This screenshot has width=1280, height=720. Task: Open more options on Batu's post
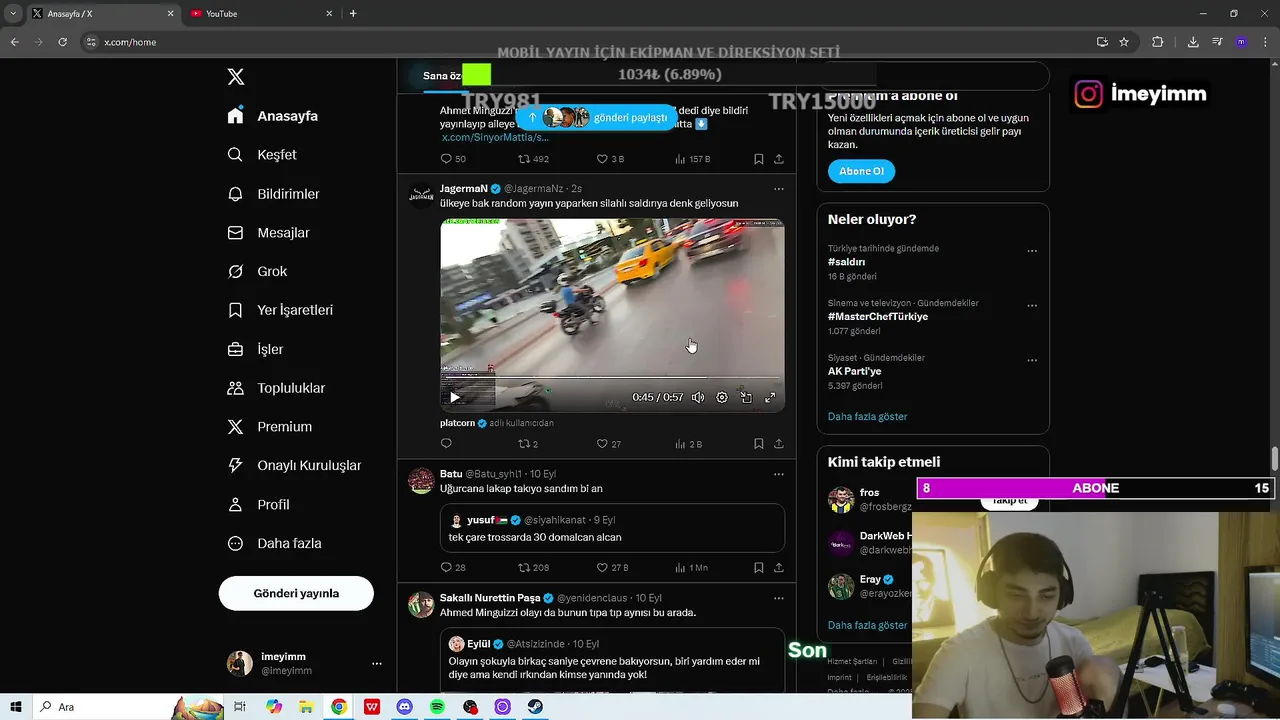779,474
